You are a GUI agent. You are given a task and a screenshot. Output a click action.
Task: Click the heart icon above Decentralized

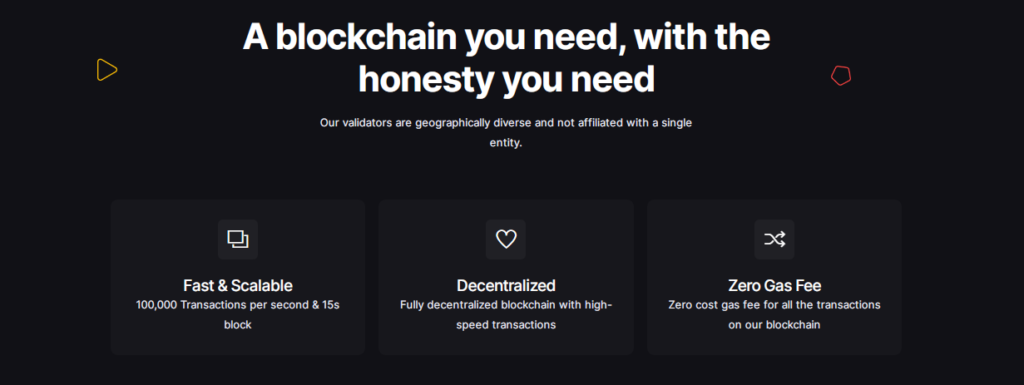506,239
